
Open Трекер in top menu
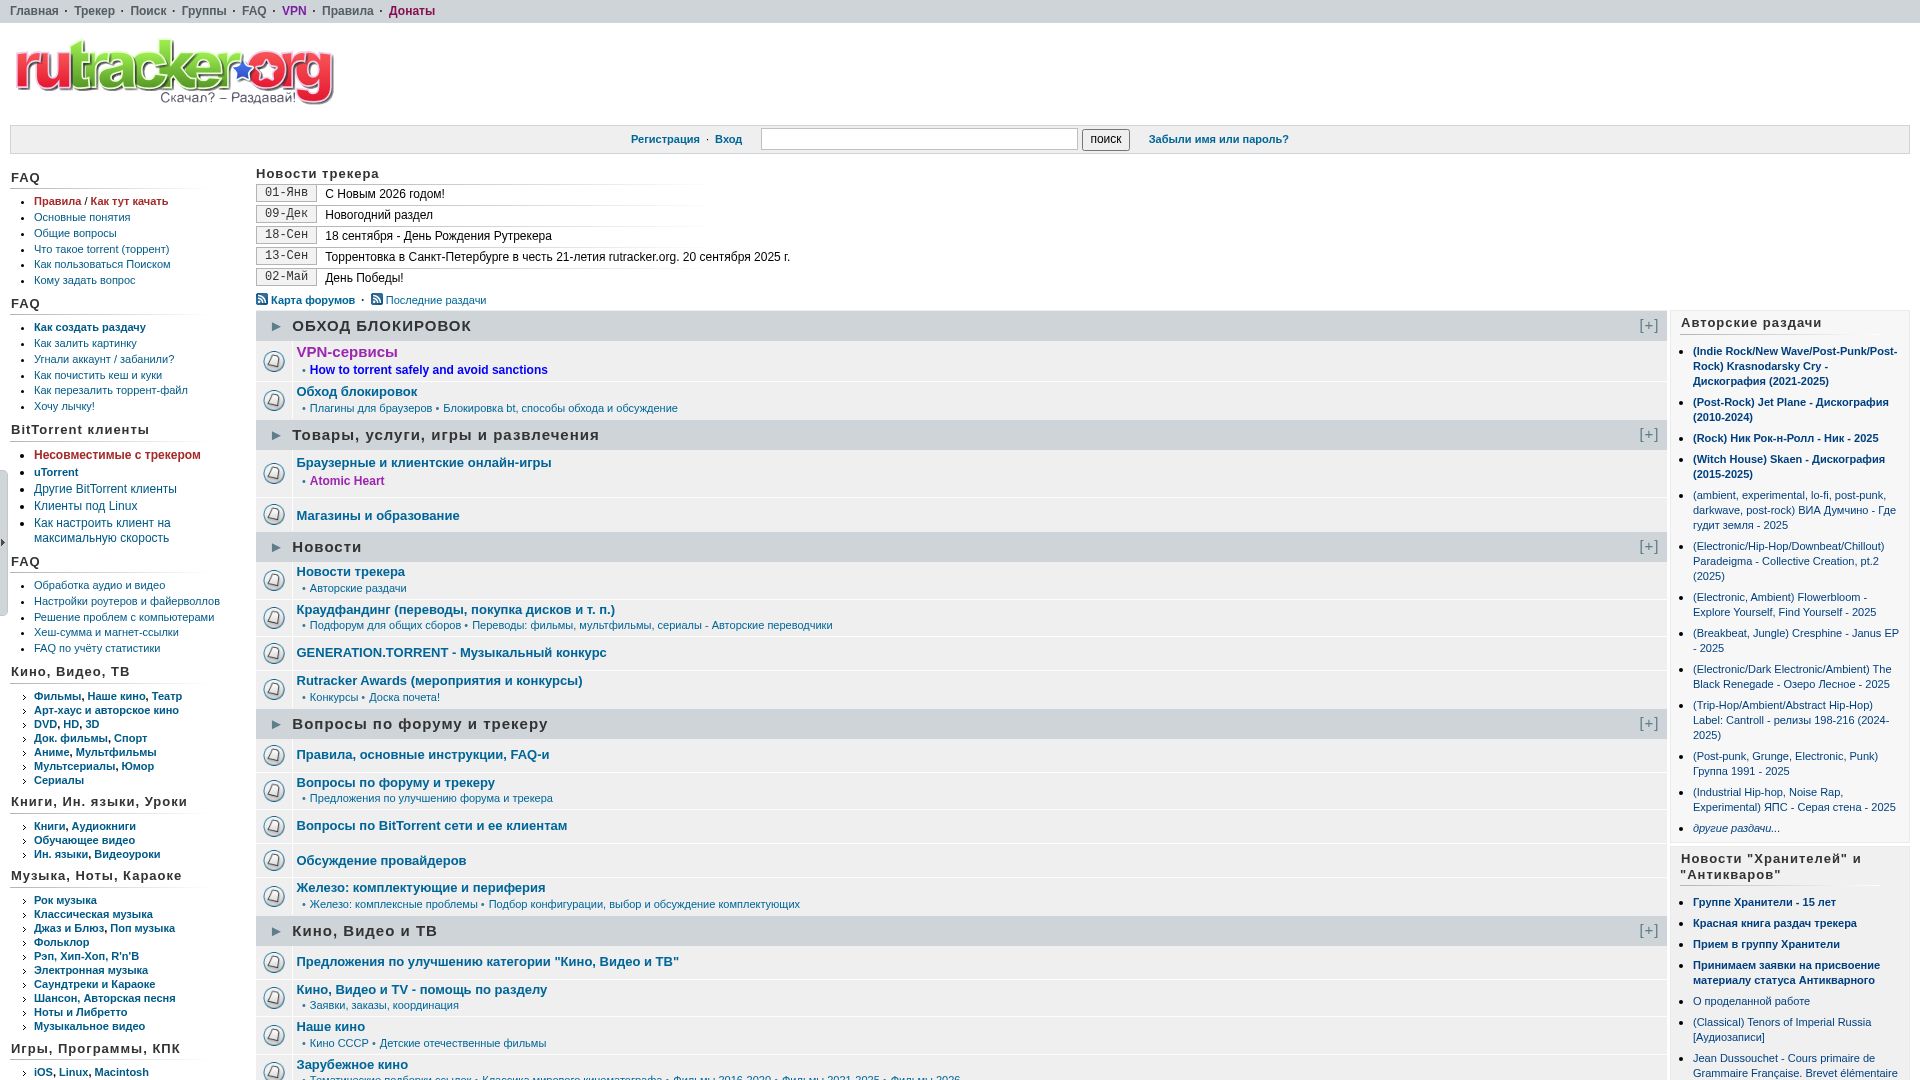pos(94,11)
